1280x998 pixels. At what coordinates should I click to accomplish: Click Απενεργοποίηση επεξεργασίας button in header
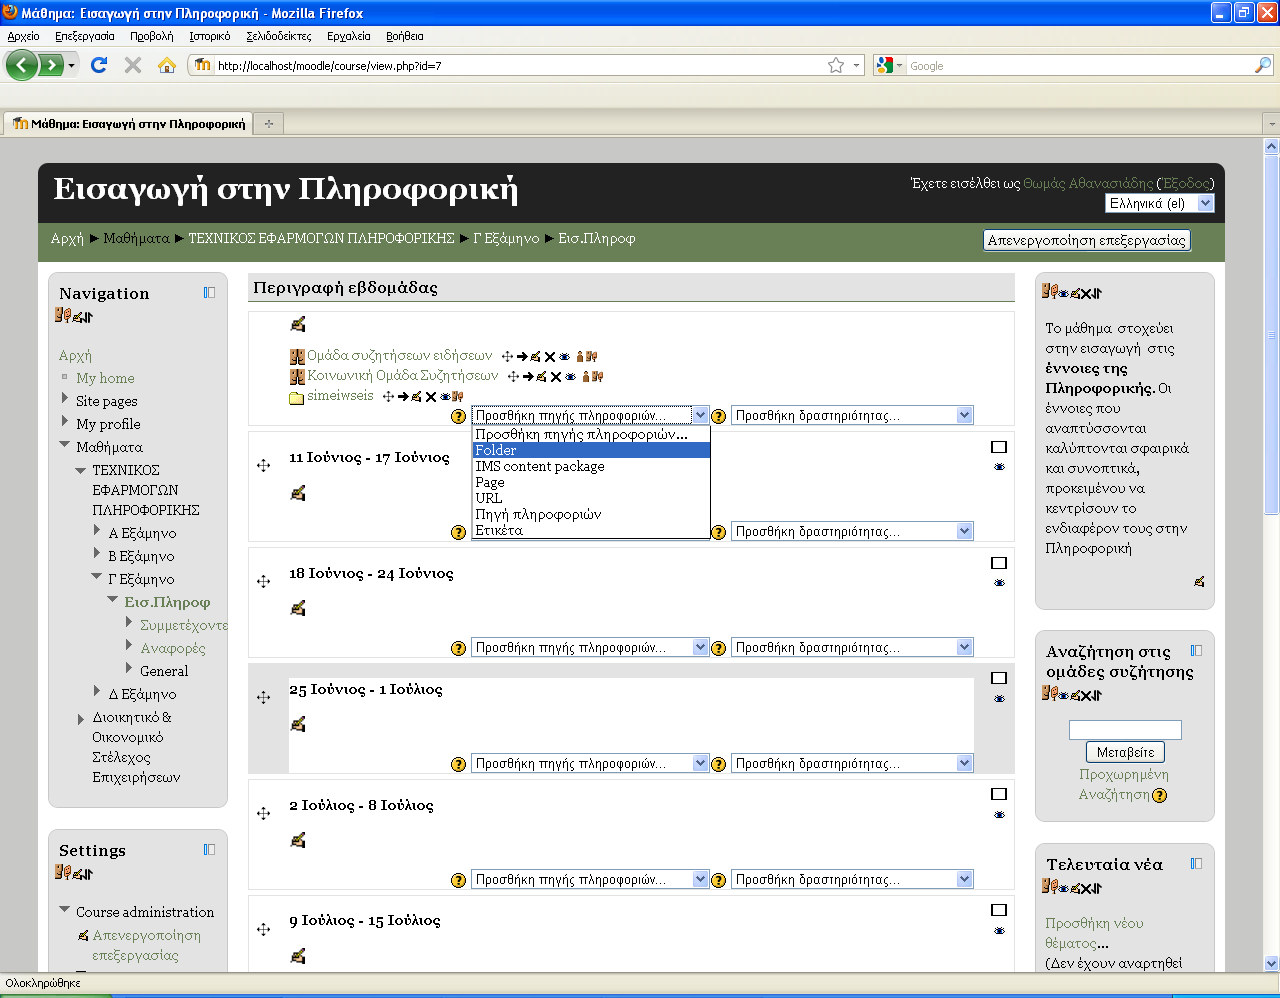click(x=1087, y=240)
